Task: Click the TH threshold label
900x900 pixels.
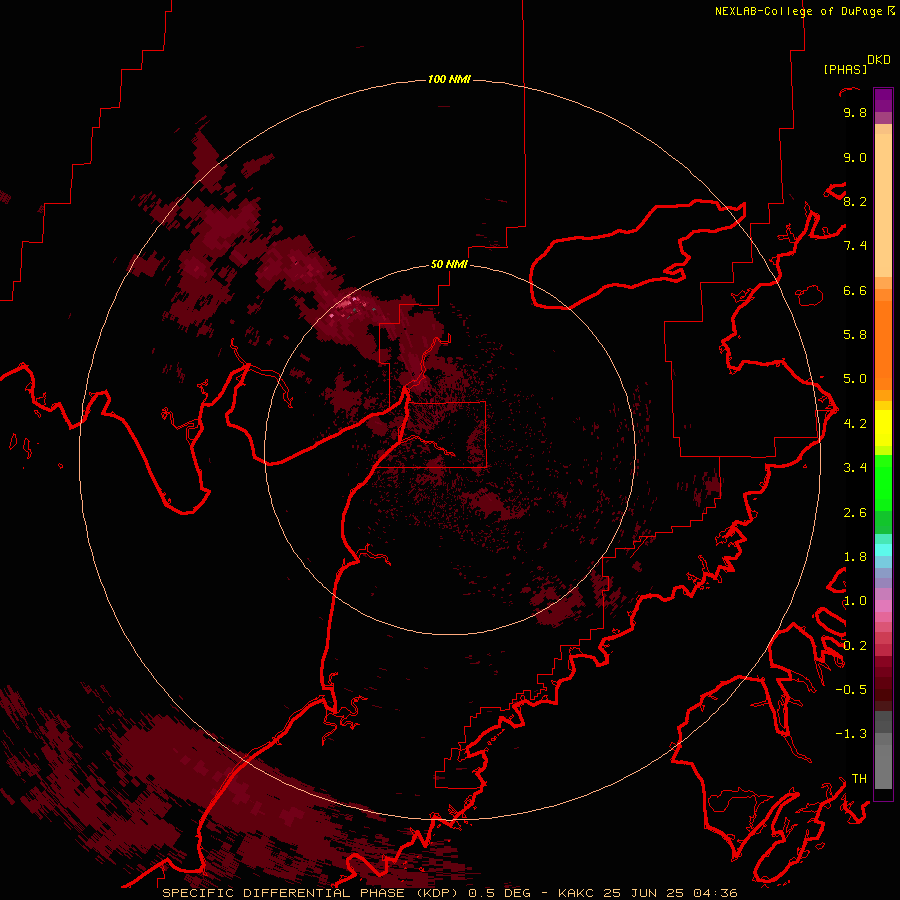Action: point(859,779)
